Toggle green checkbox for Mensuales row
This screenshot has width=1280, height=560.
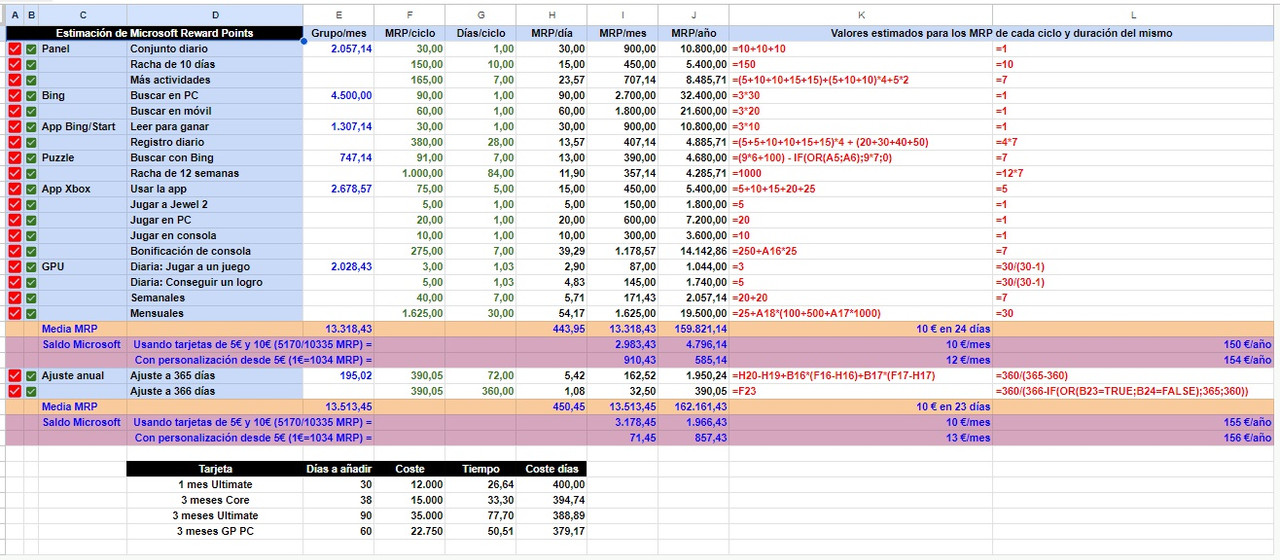point(31,314)
